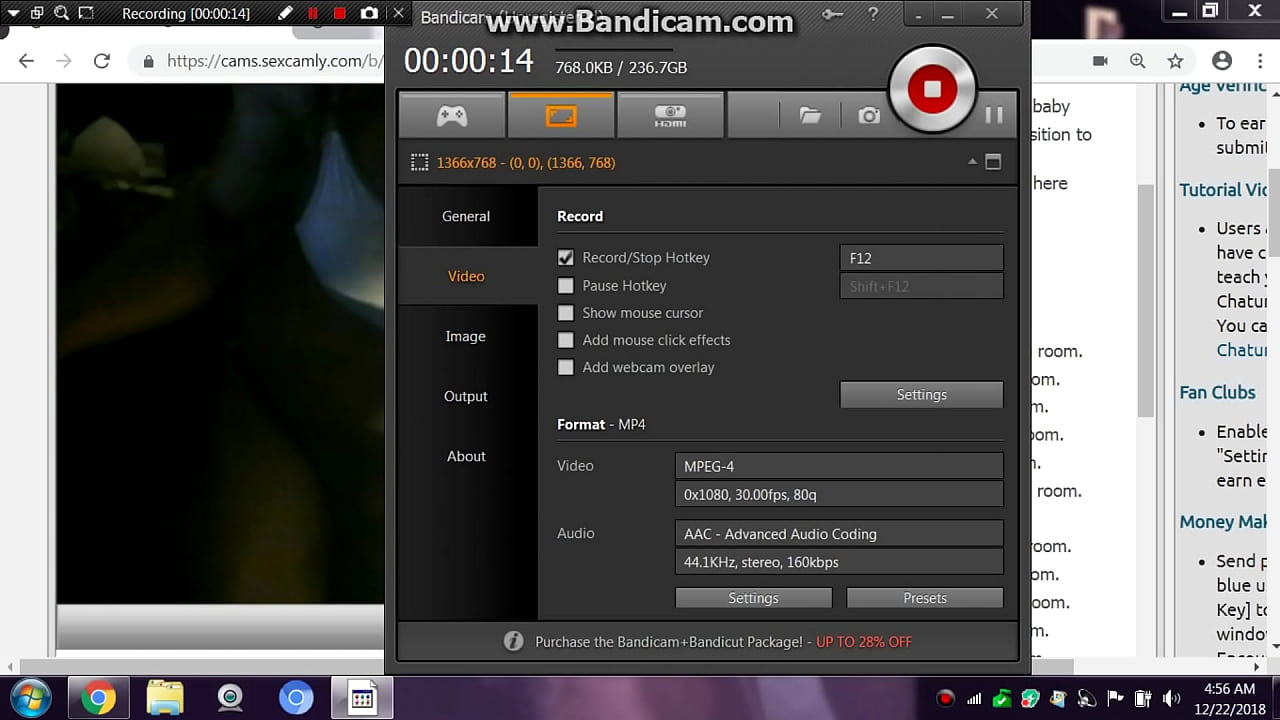1280x720 pixels.
Task: Select the screen recording mode icon
Action: coord(560,116)
